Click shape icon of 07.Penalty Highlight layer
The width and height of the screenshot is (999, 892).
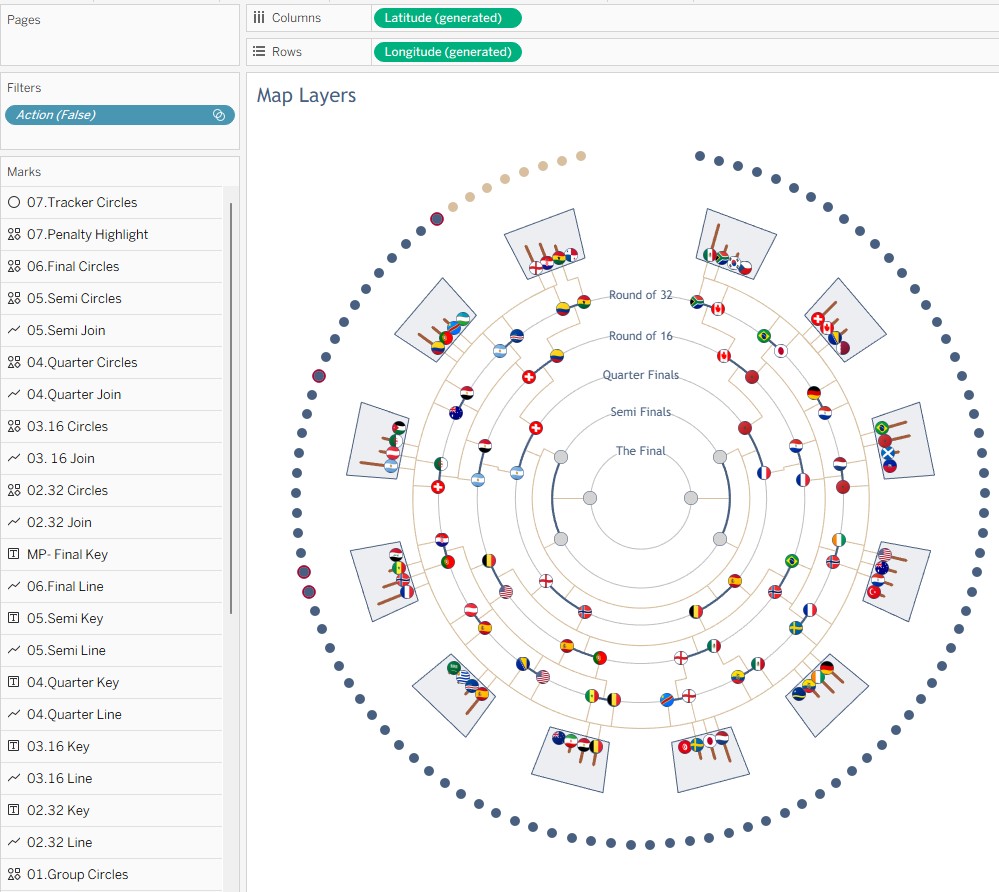tap(14, 234)
